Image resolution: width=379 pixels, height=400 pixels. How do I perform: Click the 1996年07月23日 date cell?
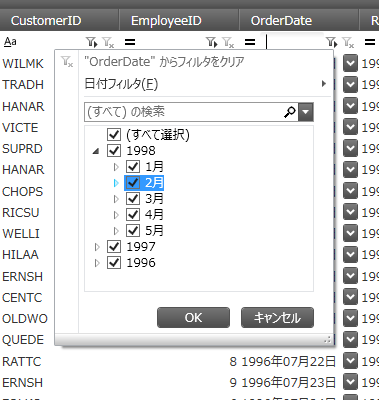[289, 382]
